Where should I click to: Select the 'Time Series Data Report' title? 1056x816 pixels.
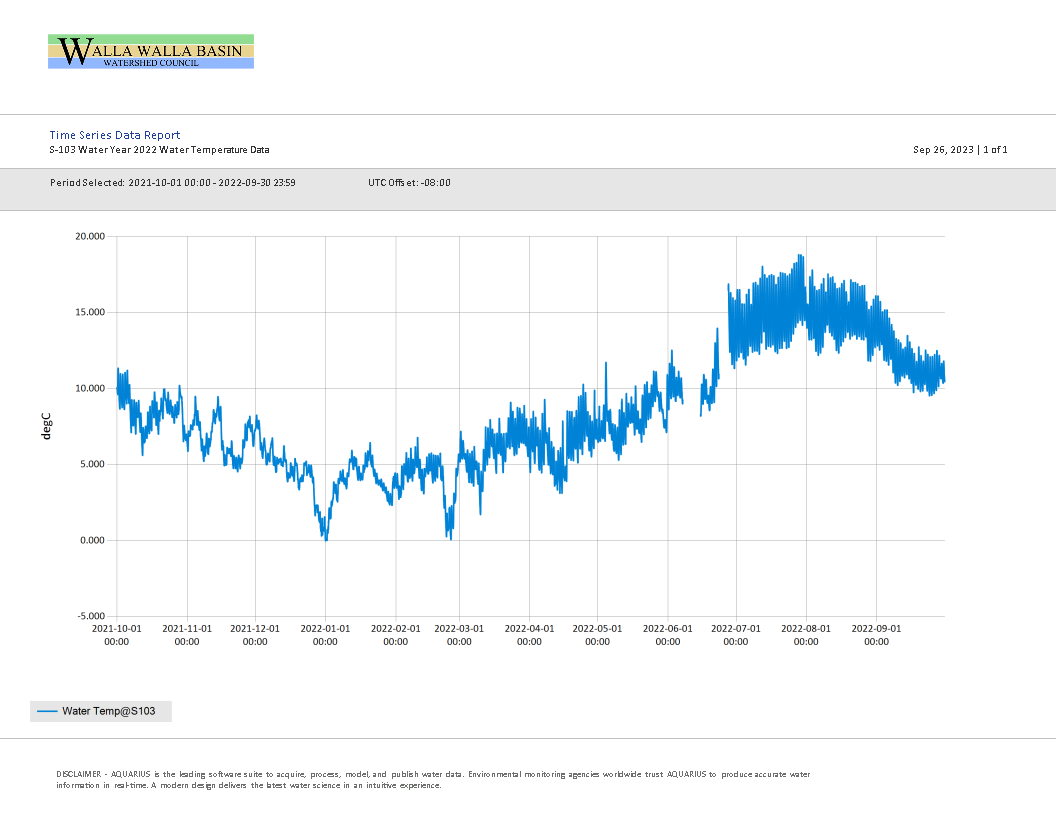[x=114, y=135]
